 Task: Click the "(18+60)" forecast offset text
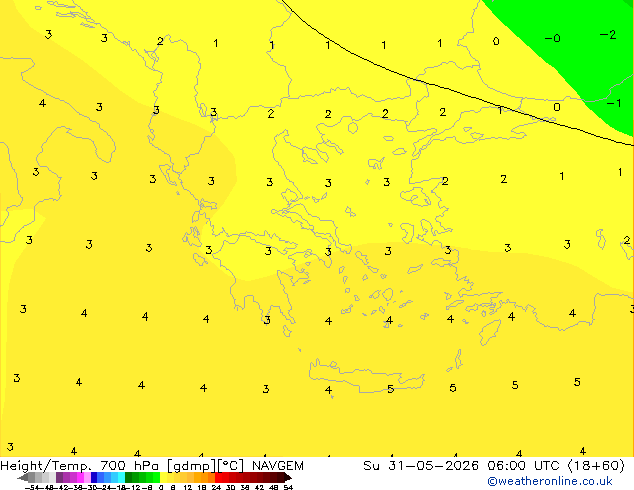tap(596, 466)
